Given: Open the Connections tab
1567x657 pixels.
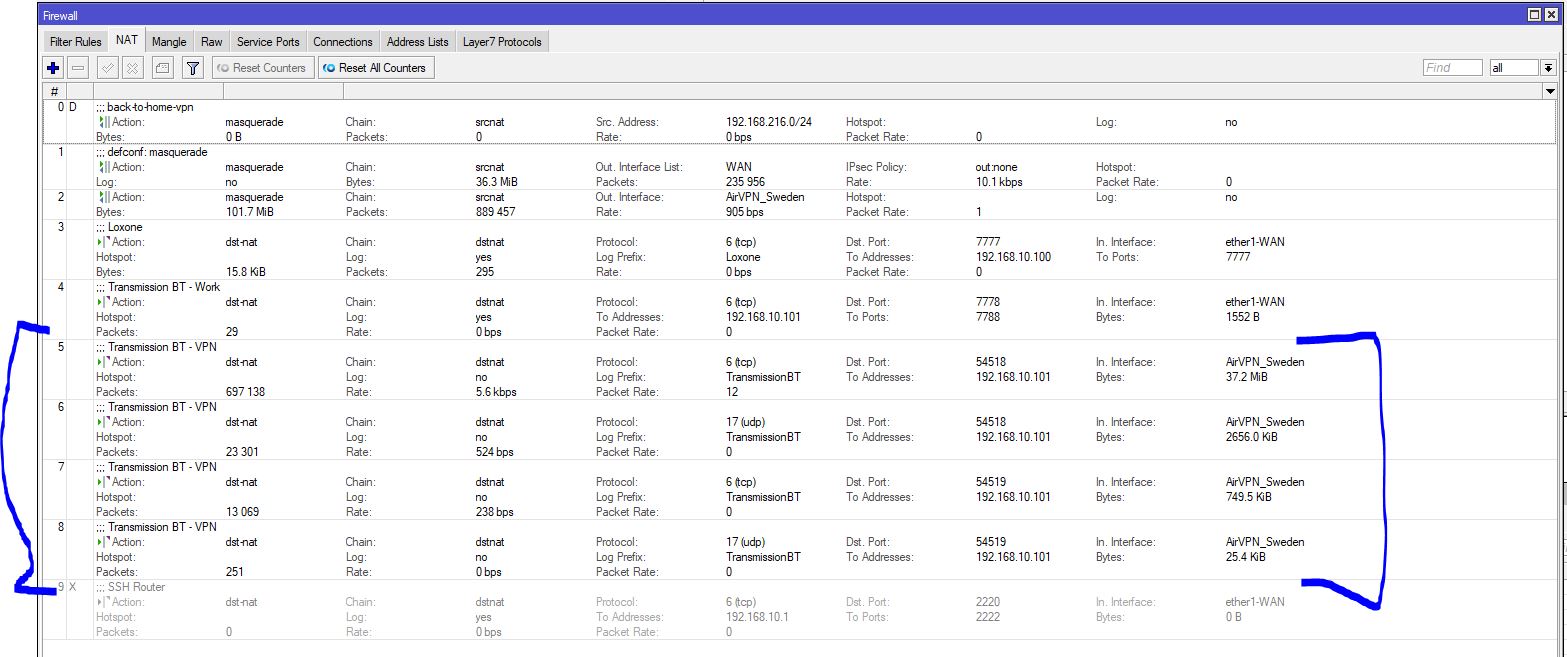Looking at the screenshot, I should click(x=343, y=42).
